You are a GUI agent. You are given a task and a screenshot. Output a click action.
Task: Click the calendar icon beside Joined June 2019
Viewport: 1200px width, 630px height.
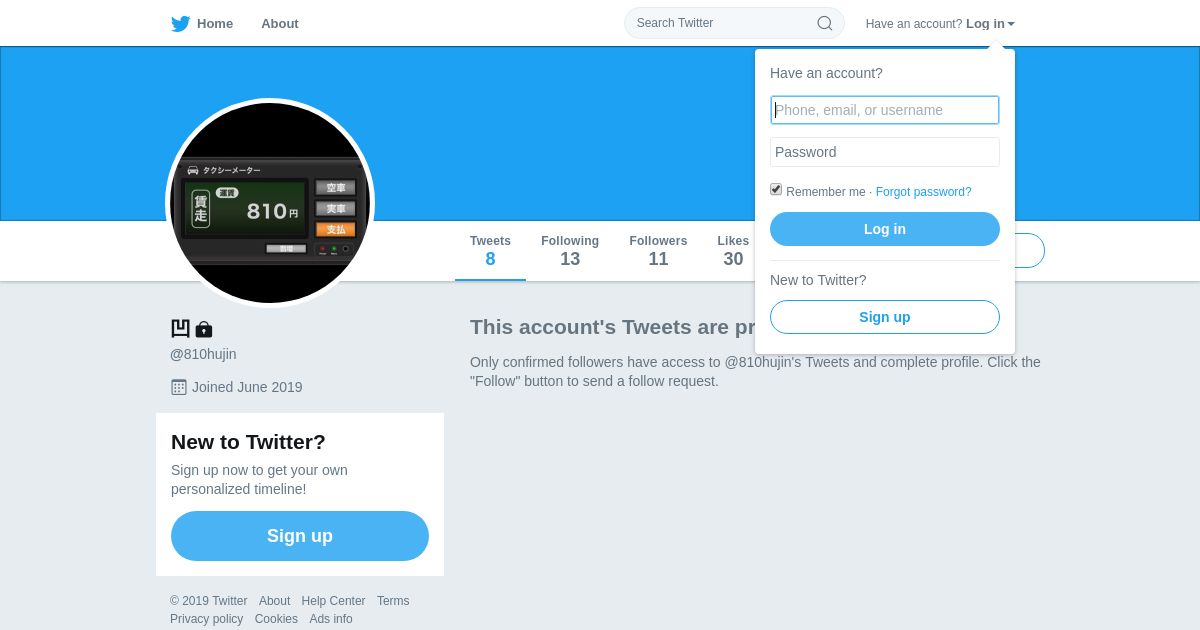tap(179, 387)
